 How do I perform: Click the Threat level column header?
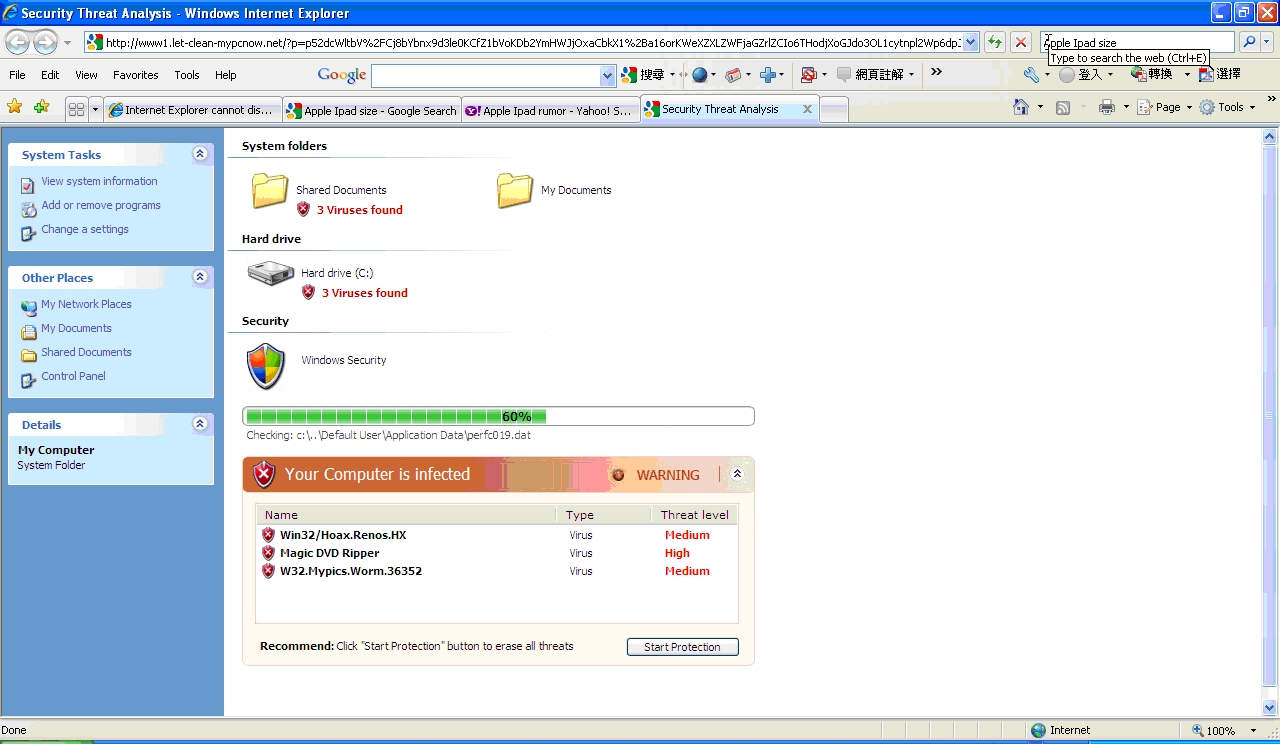click(694, 515)
